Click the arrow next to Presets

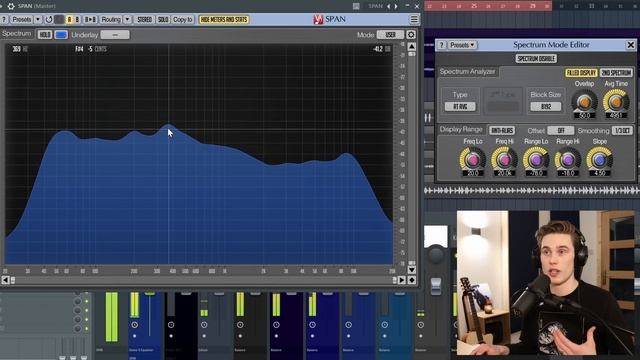coord(38,20)
